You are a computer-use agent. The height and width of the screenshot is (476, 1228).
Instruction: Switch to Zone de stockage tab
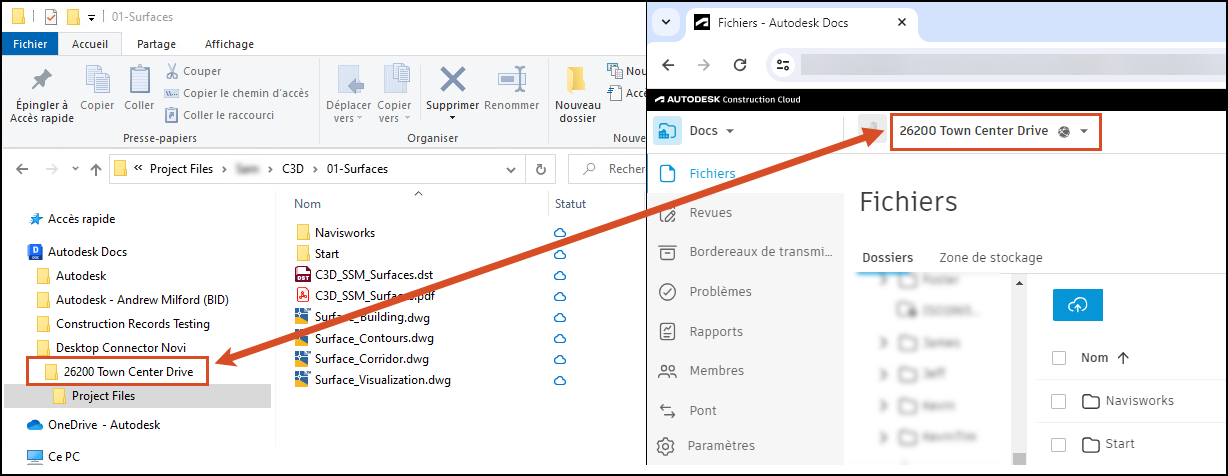tap(991, 257)
